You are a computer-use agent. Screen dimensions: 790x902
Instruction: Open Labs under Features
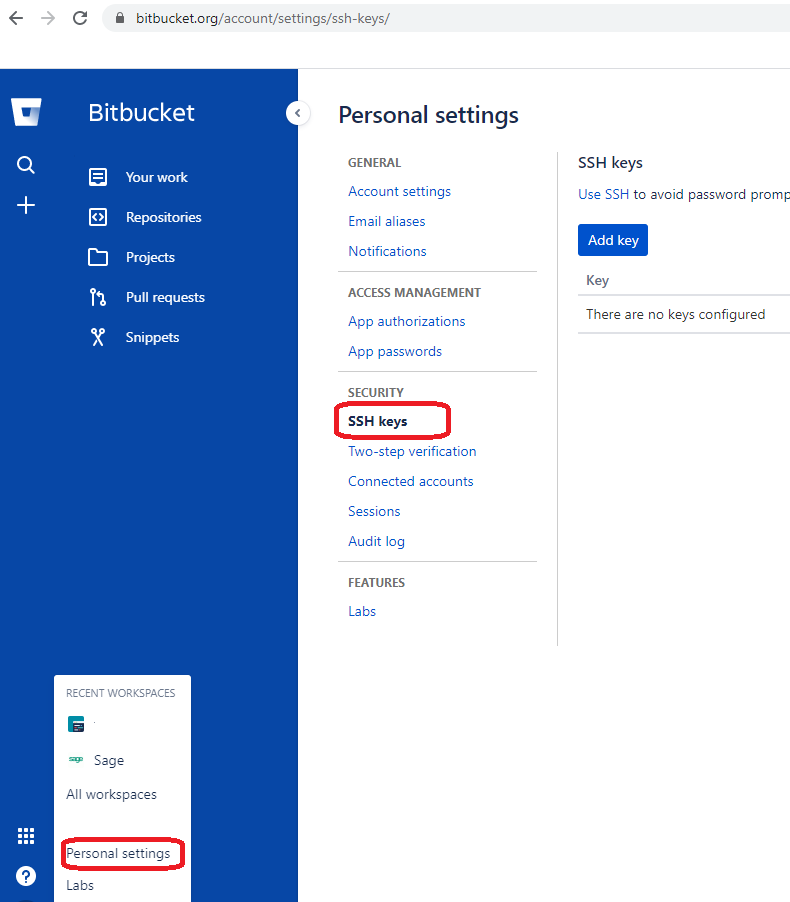[362, 611]
